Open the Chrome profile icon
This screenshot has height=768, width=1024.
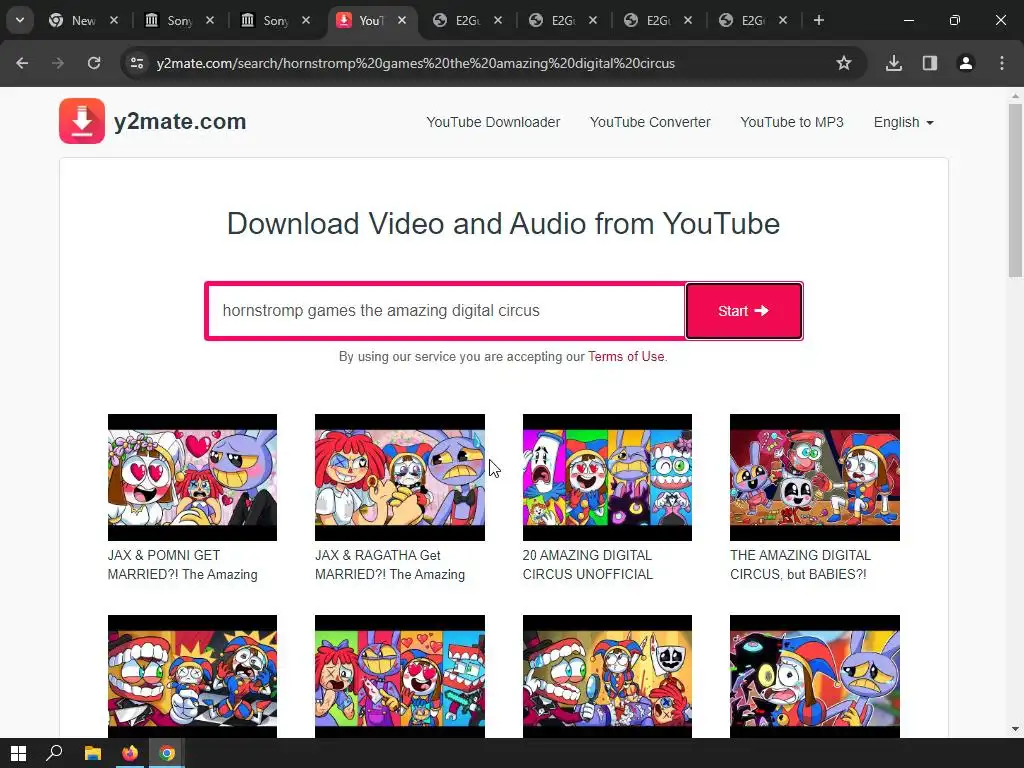(x=966, y=63)
